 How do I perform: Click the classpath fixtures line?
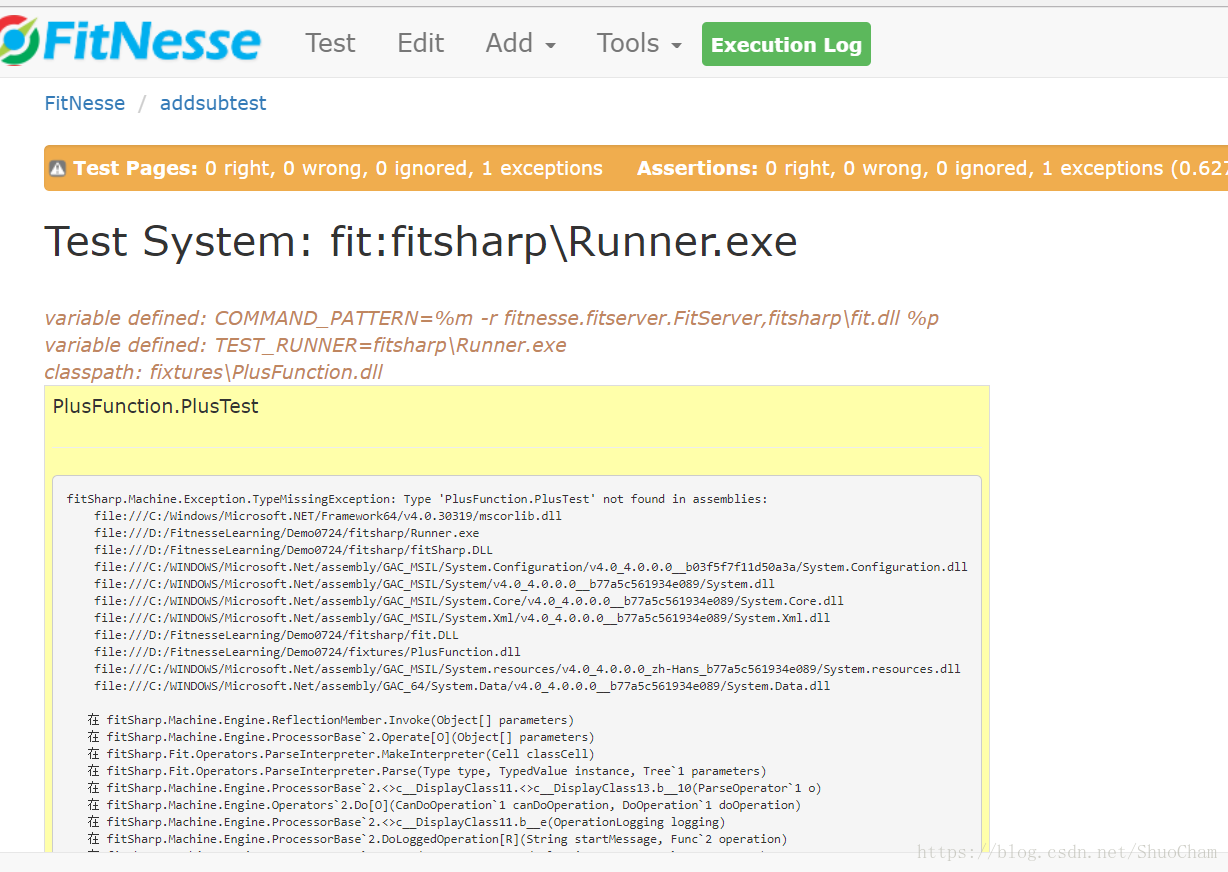214,372
